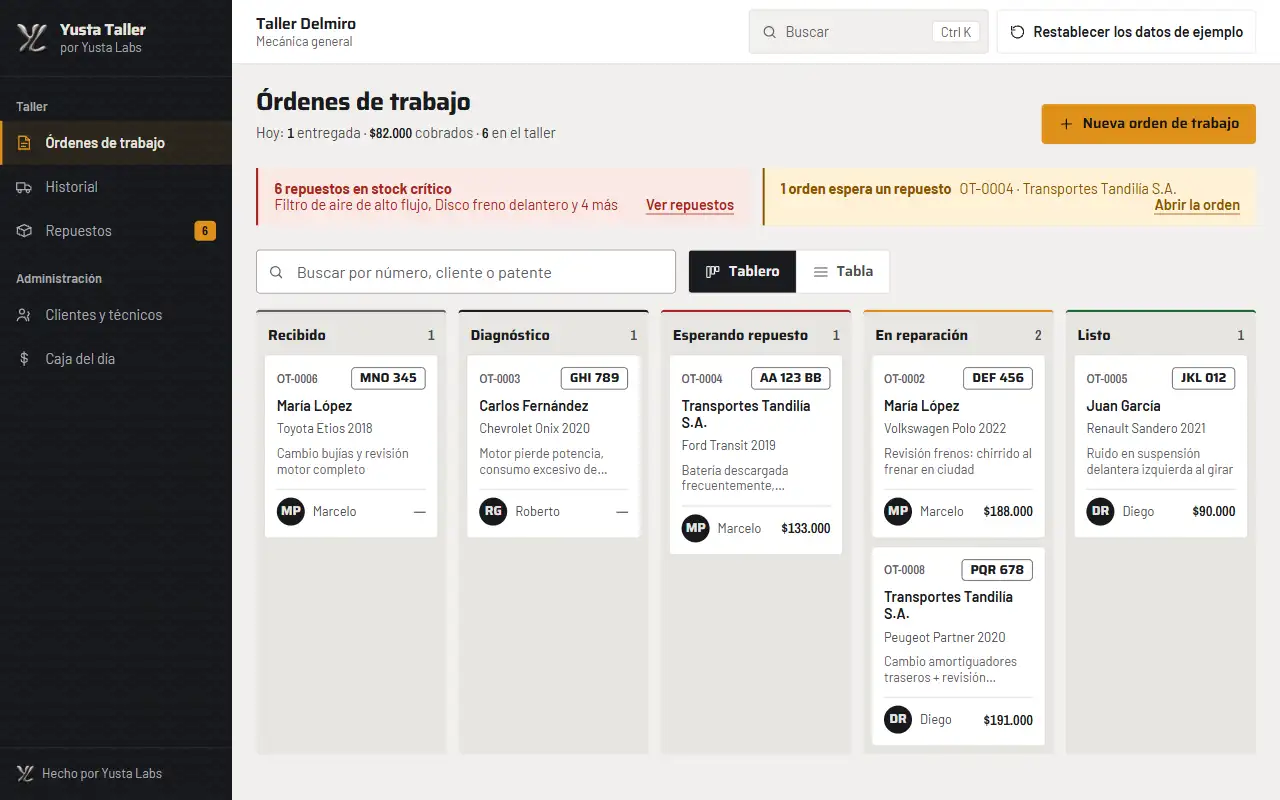
Task: Click the magnifier icon in order search field
Action: point(277,272)
